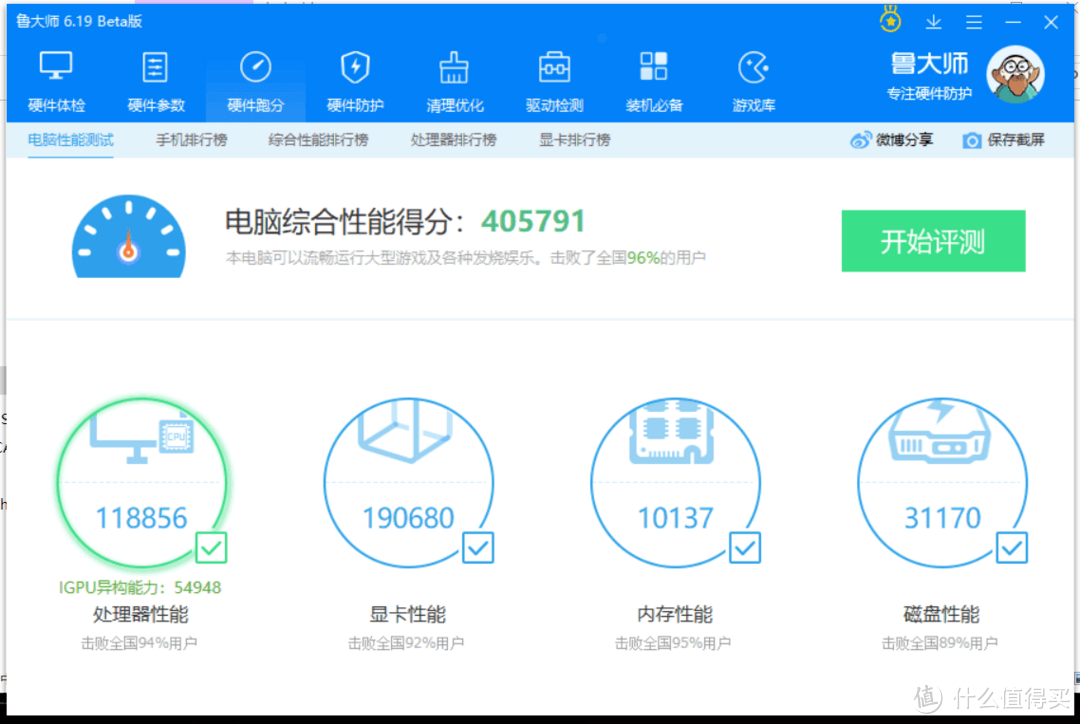The image size is (1080, 724).
Task: Click the 鲁大师 mascot avatar
Action: 1015,74
